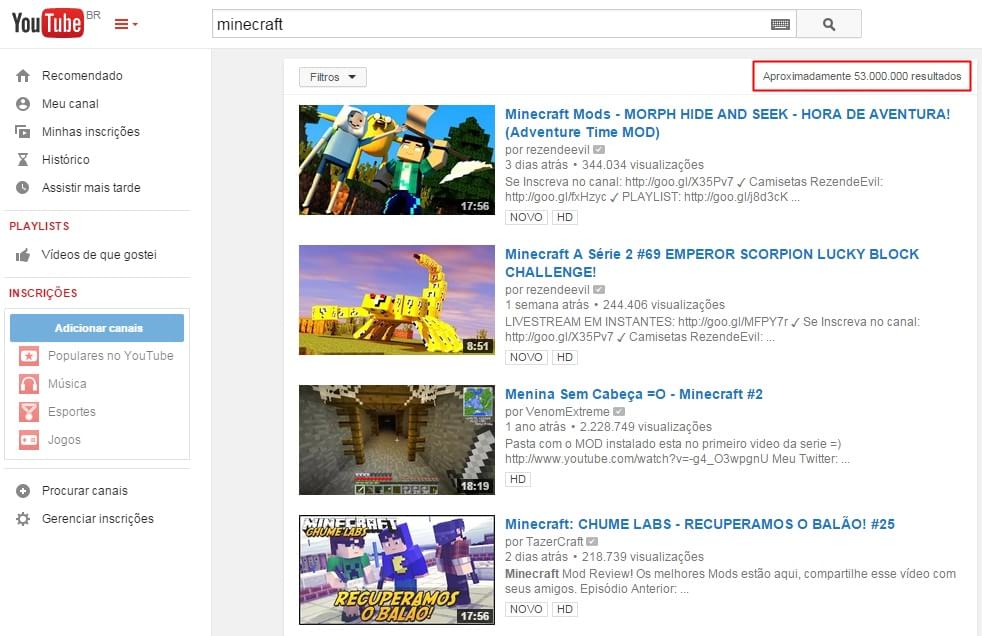The width and height of the screenshot is (982, 636).
Task: Open Vídeos de que gostei
Action: [99, 255]
